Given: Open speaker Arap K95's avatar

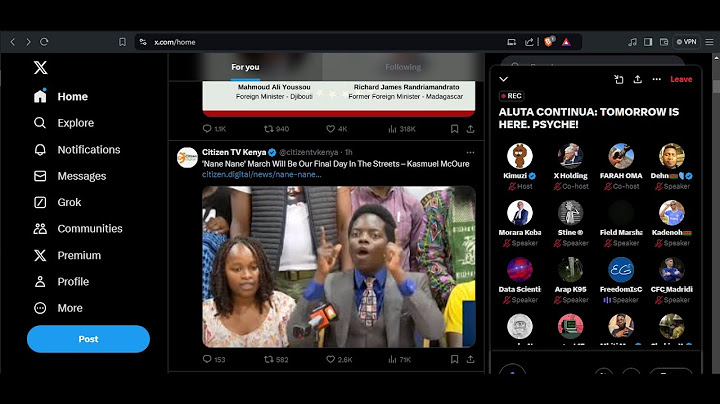Looking at the screenshot, I should pos(570,269).
